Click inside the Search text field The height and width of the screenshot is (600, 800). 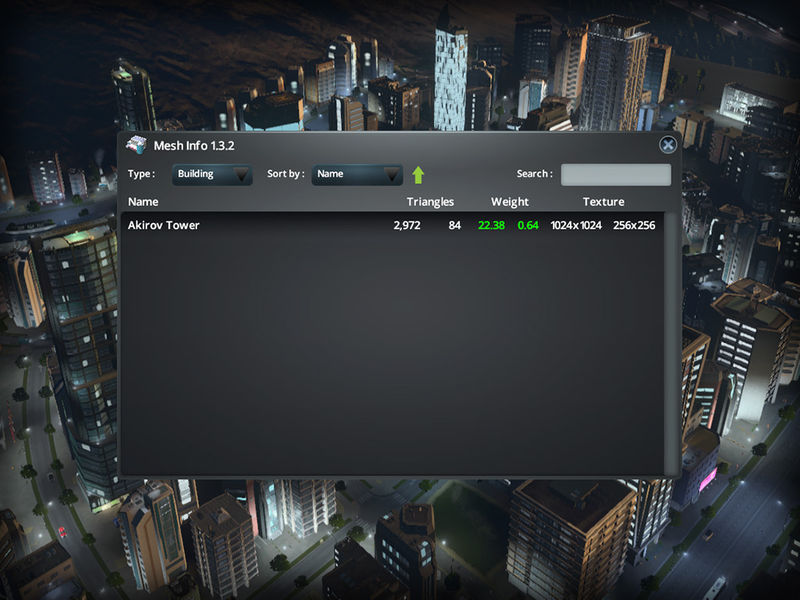click(x=615, y=174)
